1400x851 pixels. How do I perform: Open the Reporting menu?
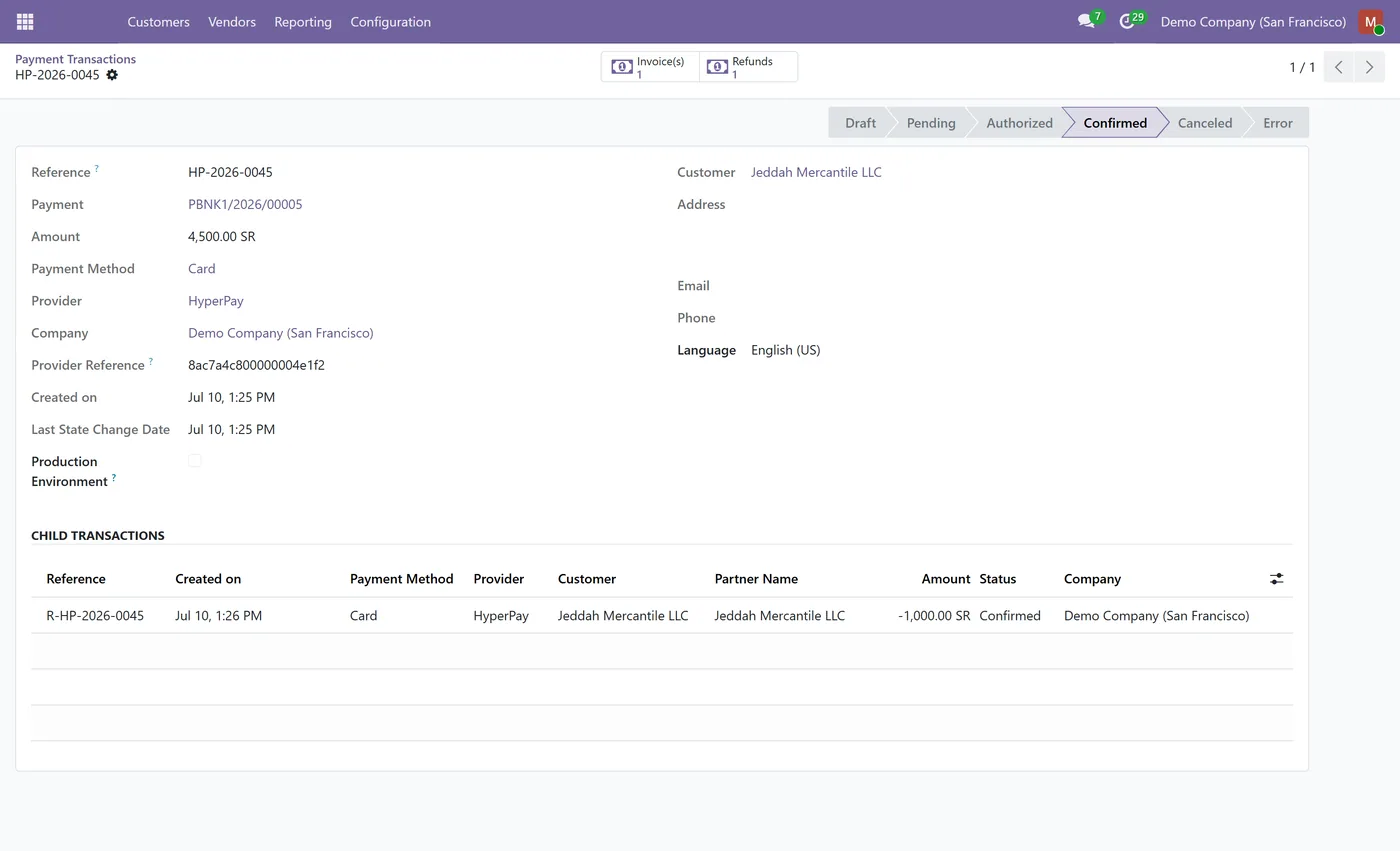pyautogui.click(x=303, y=21)
